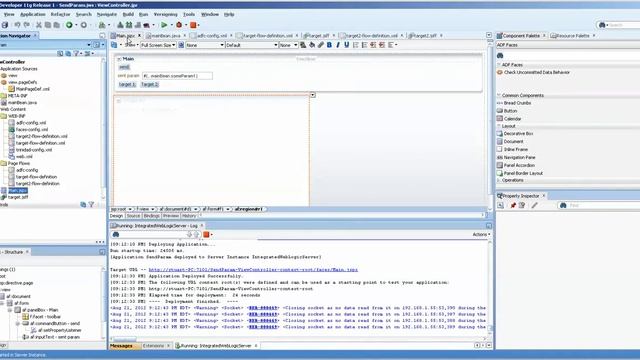Select mainBean.java in navigator tree
This screenshot has height=360, width=640.
[19, 102]
